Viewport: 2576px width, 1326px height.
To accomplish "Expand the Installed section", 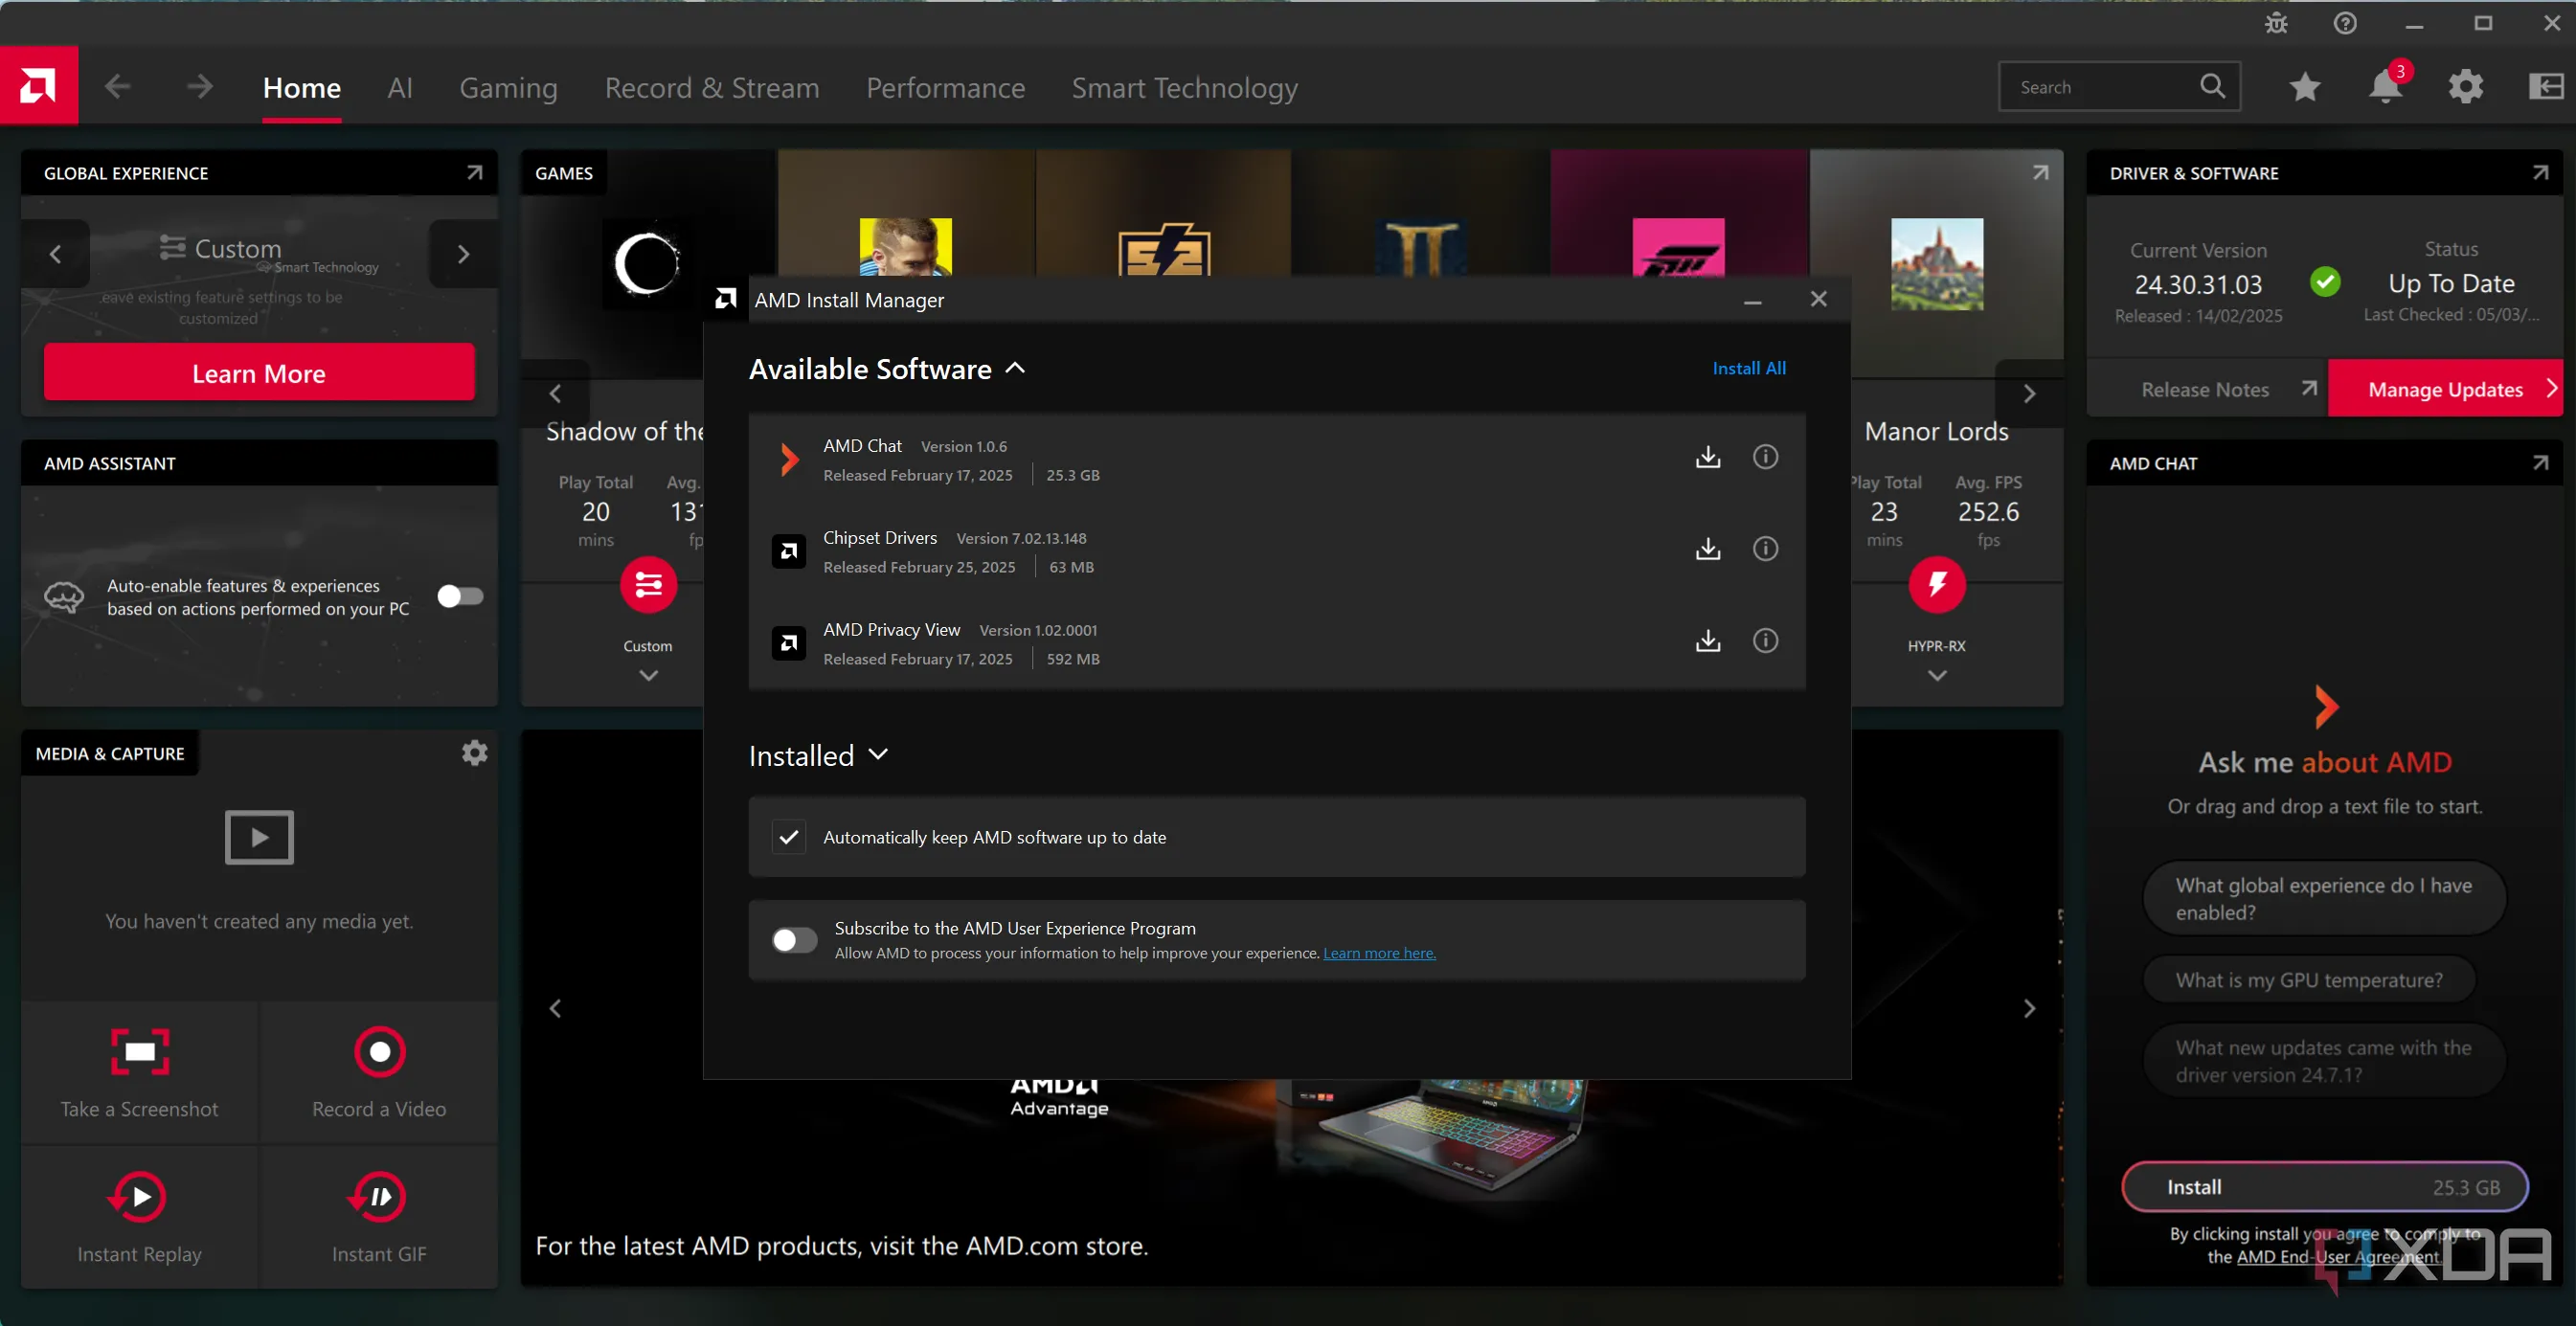I will tap(878, 755).
